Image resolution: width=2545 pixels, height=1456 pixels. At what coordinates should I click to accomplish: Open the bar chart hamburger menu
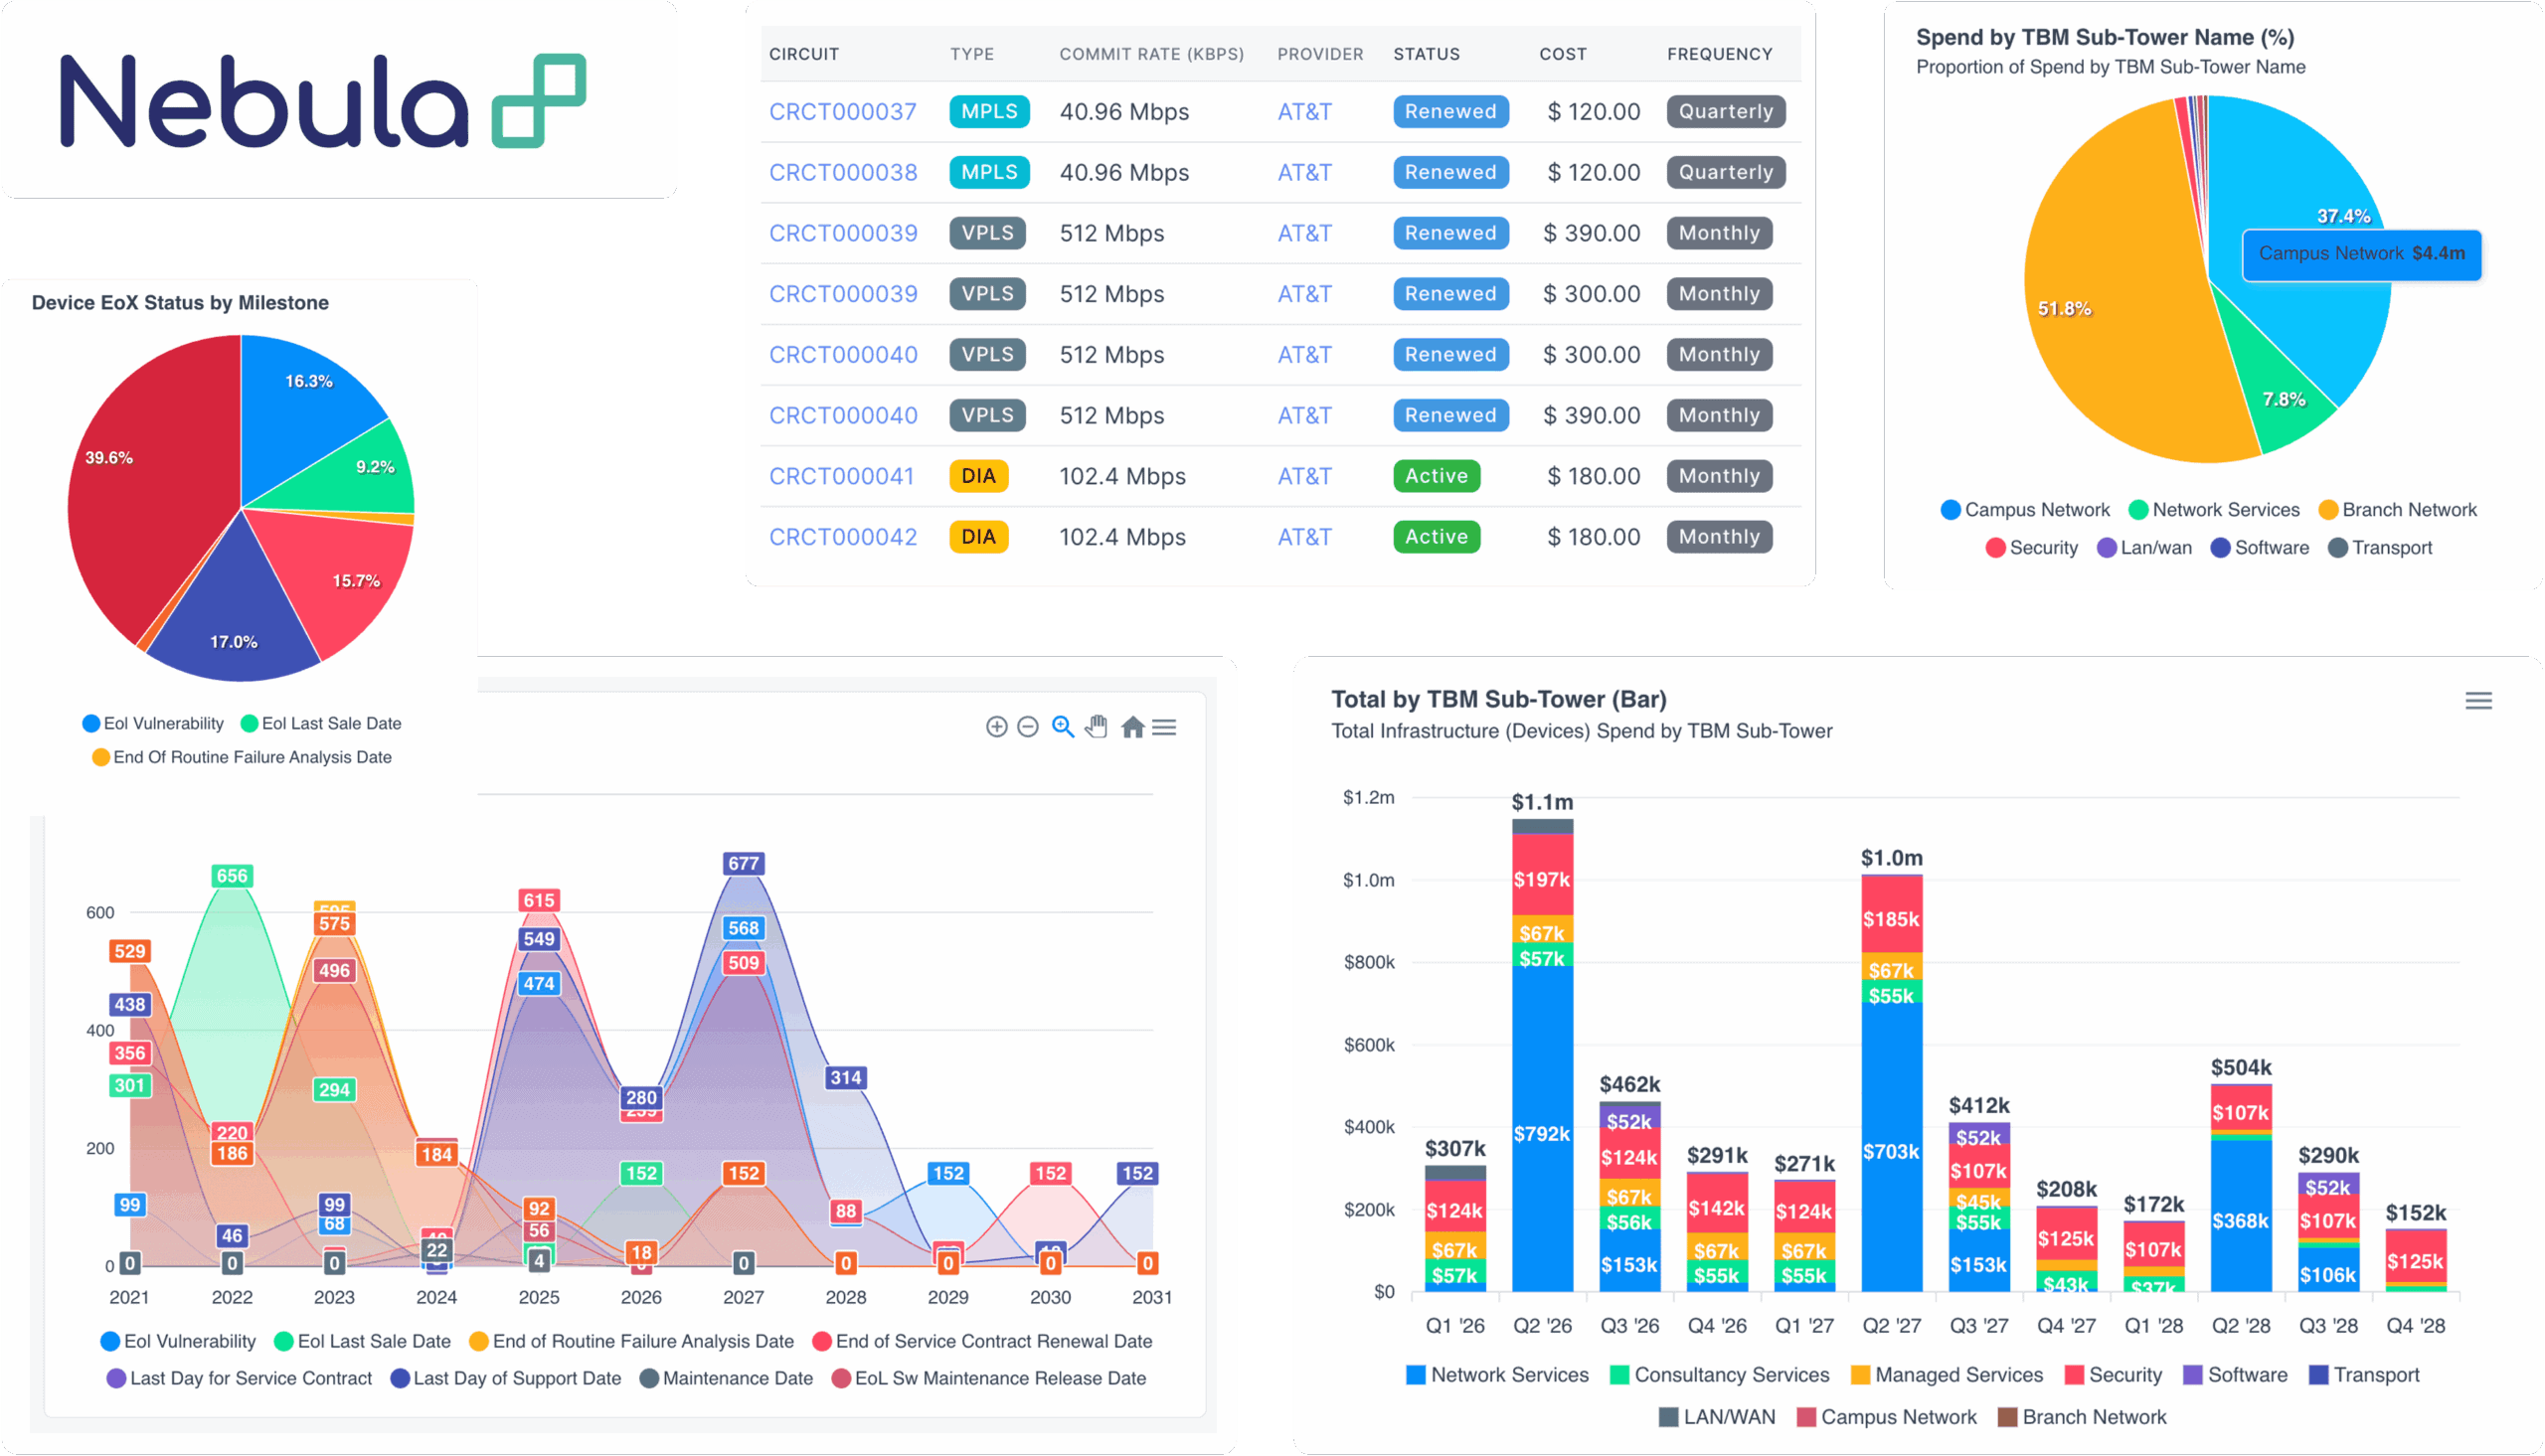coord(2477,701)
